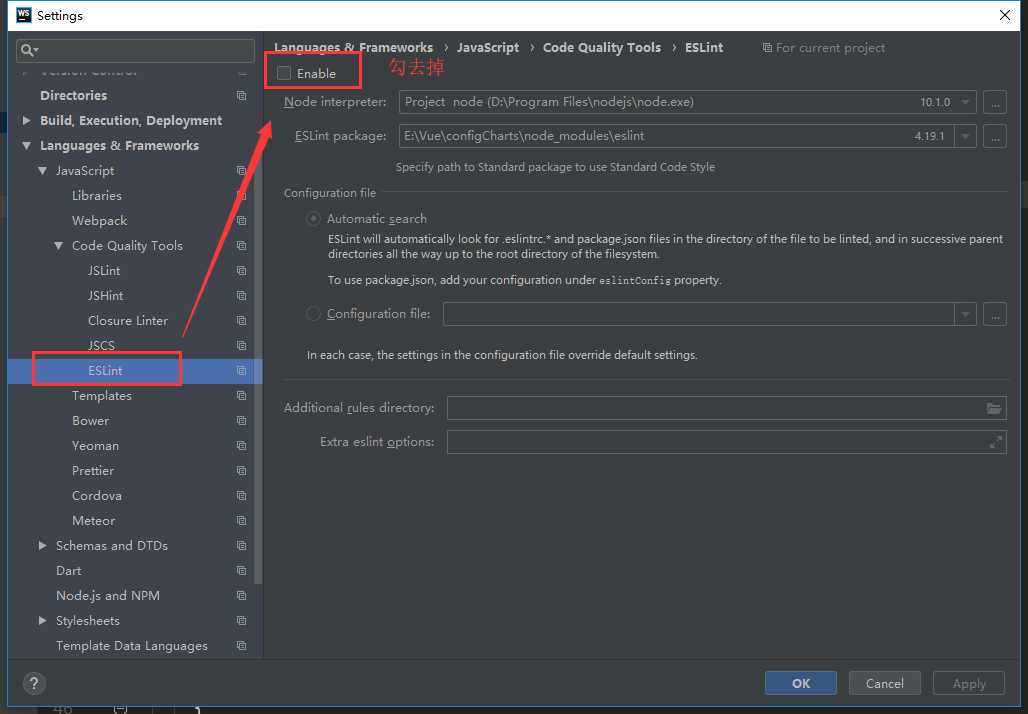The image size is (1028, 714).
Task: Select the Configuration file radio option
Action: tap(313, 314)
